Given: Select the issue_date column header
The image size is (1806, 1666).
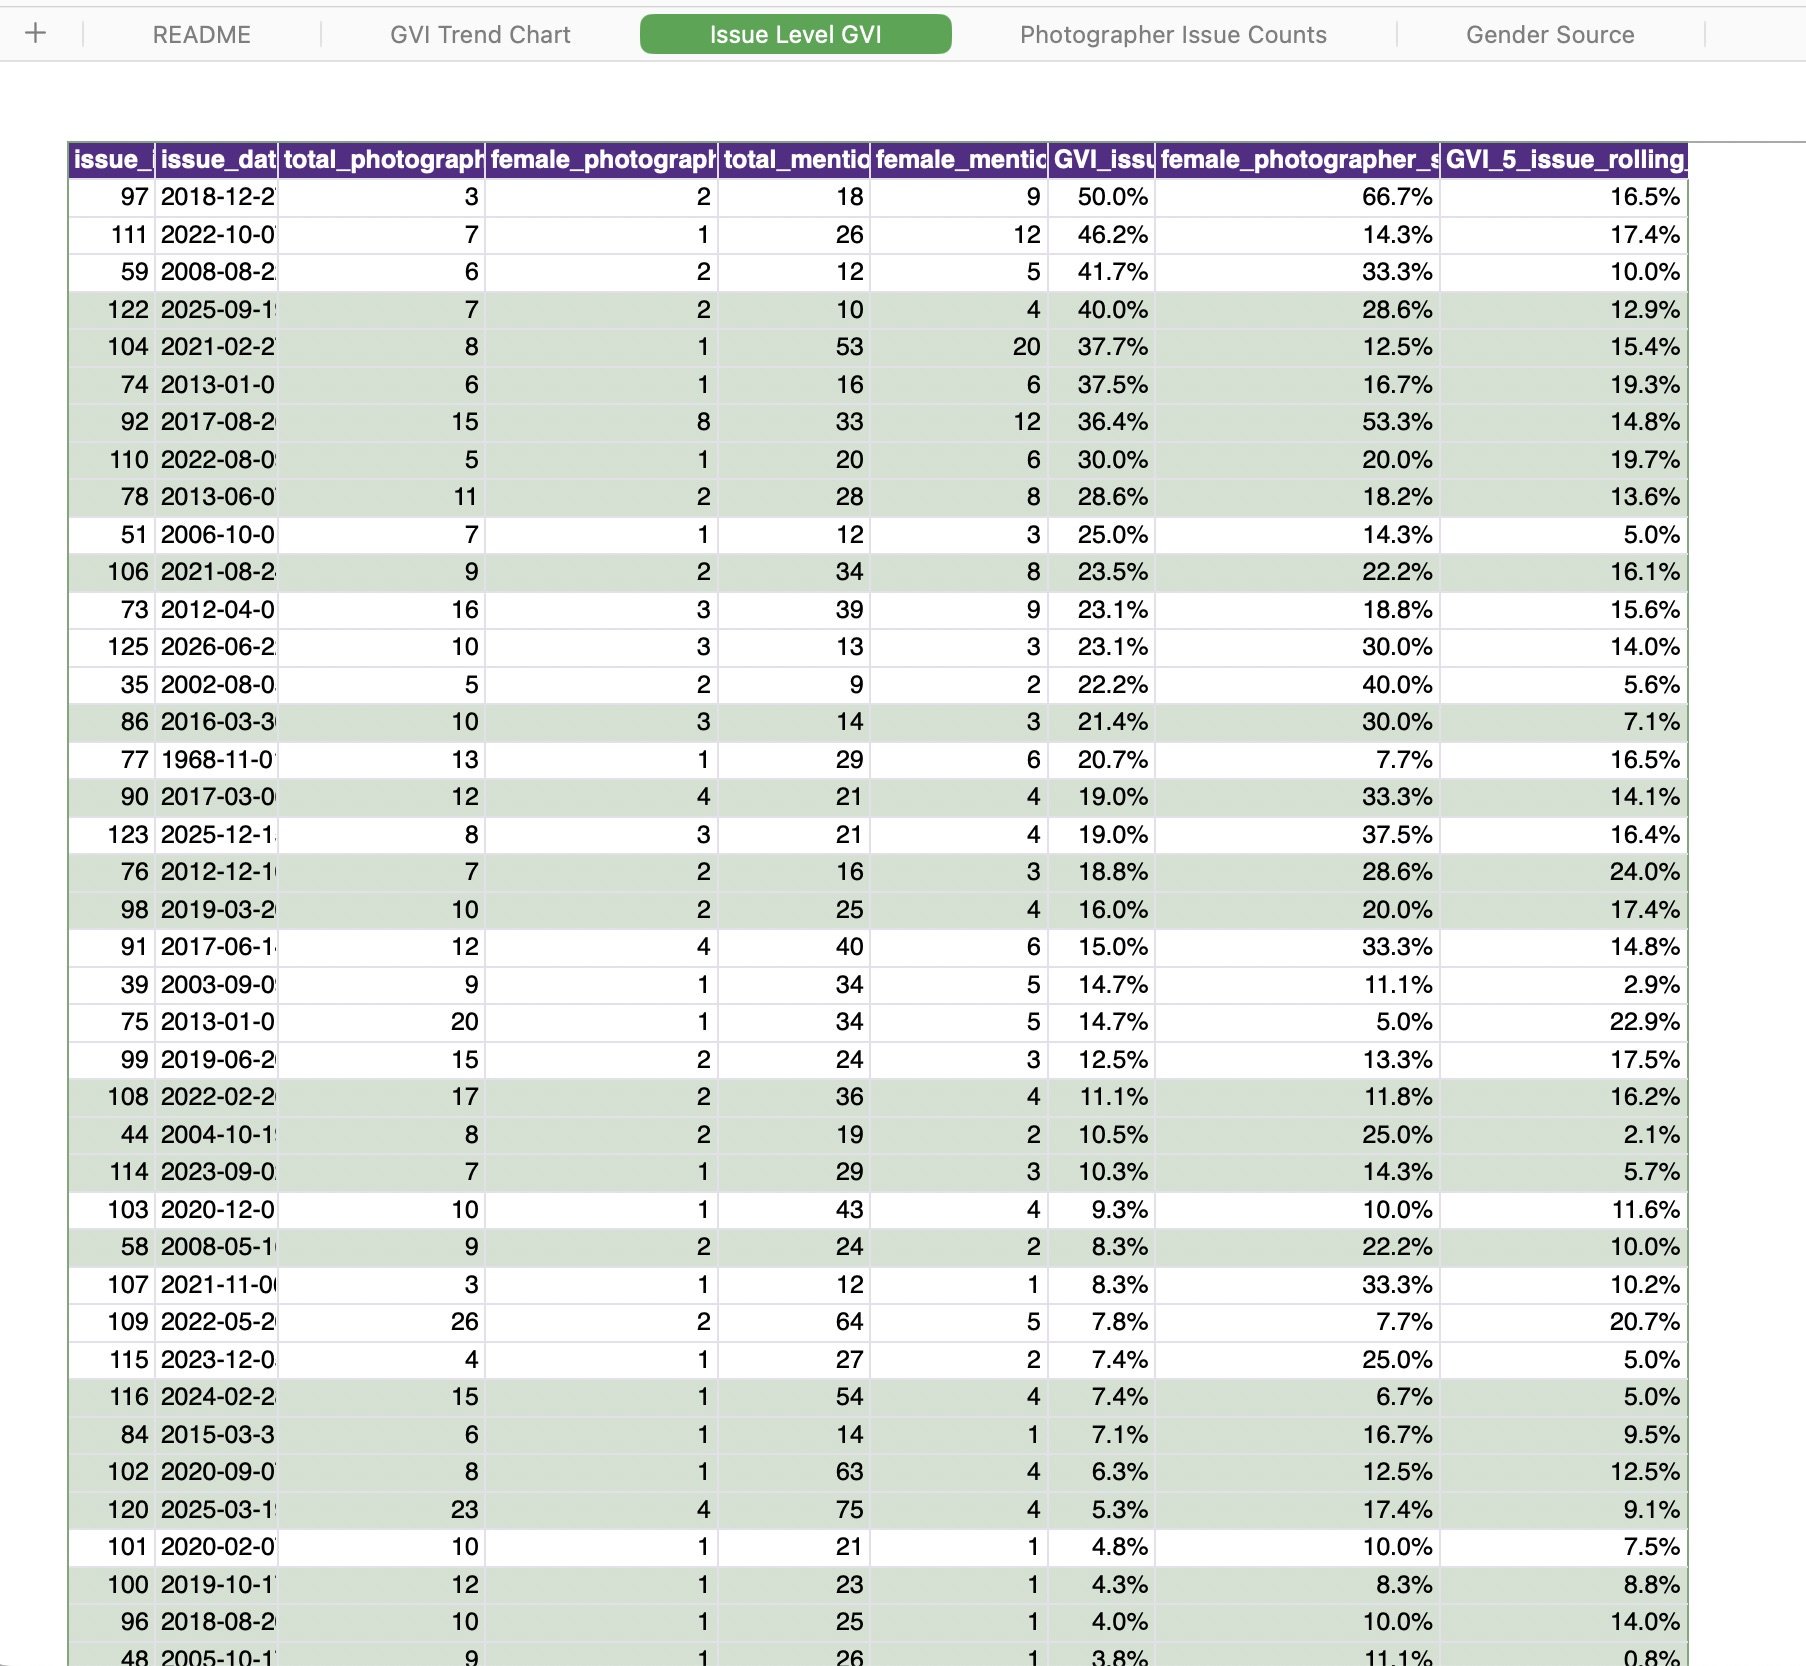Looking at the screenshot, I should point(217,160).
